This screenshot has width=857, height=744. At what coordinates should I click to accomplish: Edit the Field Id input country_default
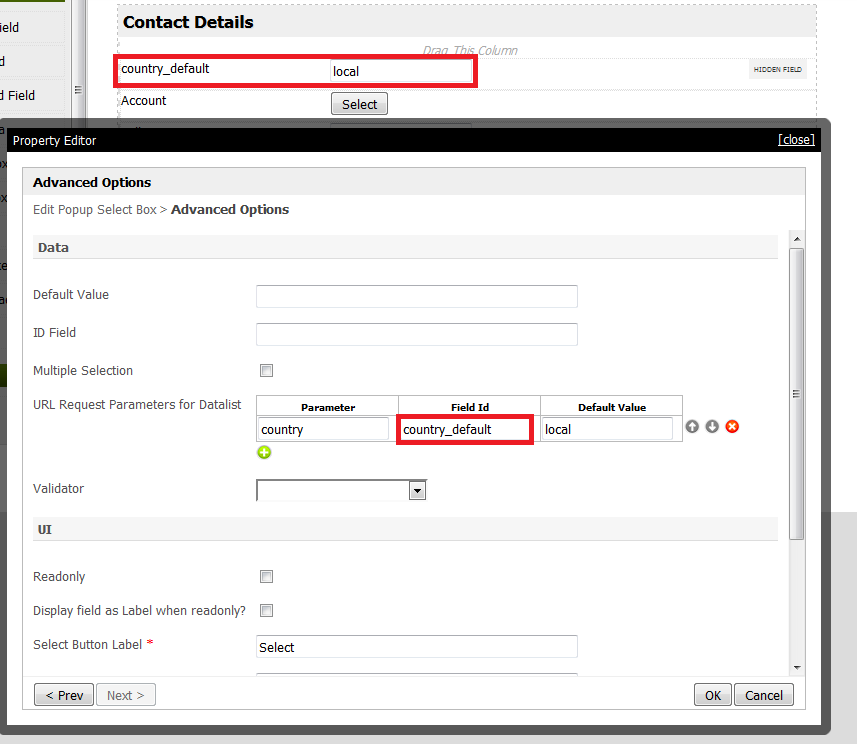coord(465,429)
